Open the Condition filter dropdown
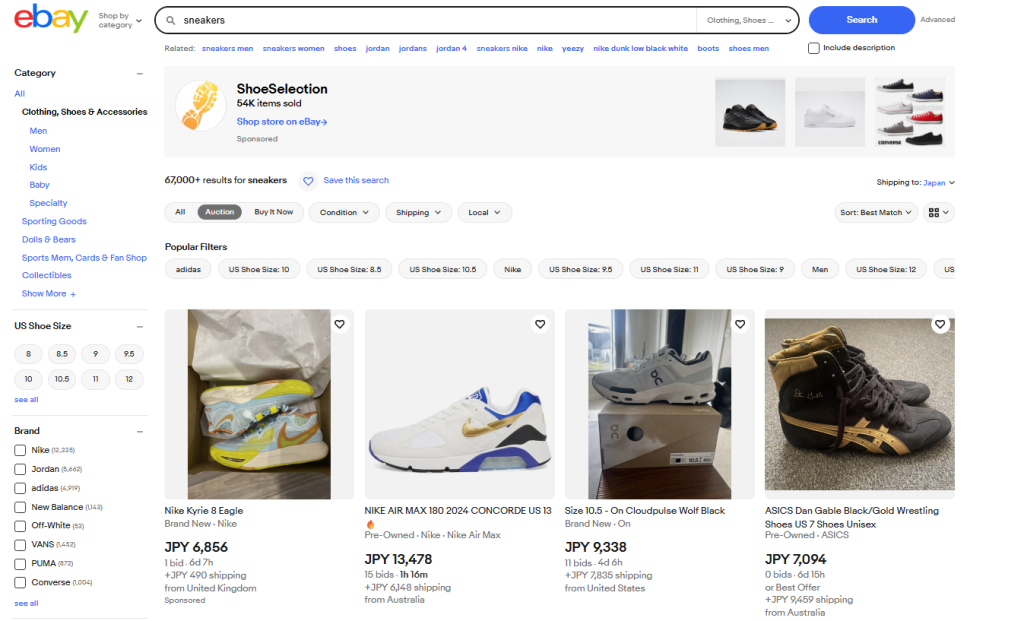The width and height of the screenshot is (1024, 621). pos(344,212)
